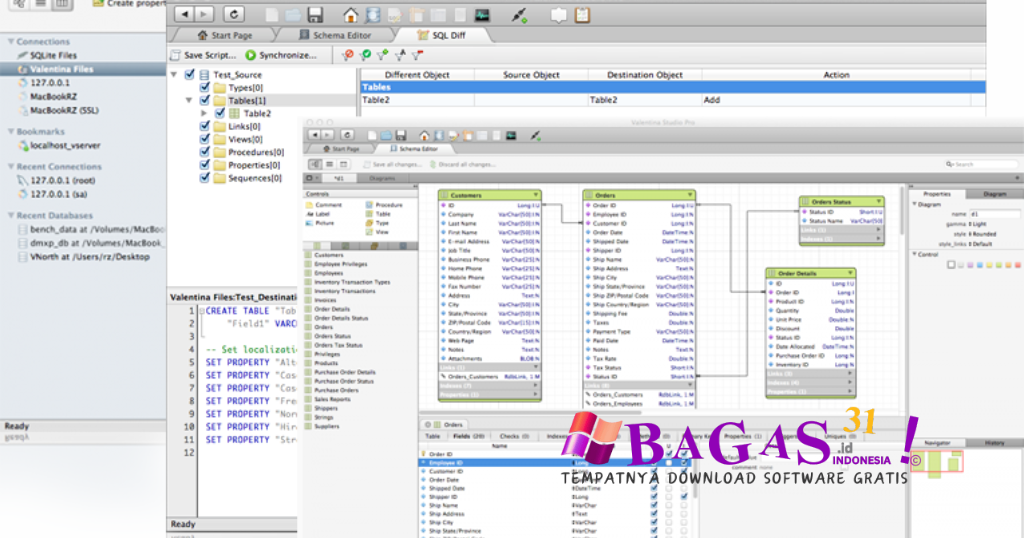Viewport: 1024px width, 538px height.
Task: Click the refresh button in Schema Editor window
Action: [347, 134]
